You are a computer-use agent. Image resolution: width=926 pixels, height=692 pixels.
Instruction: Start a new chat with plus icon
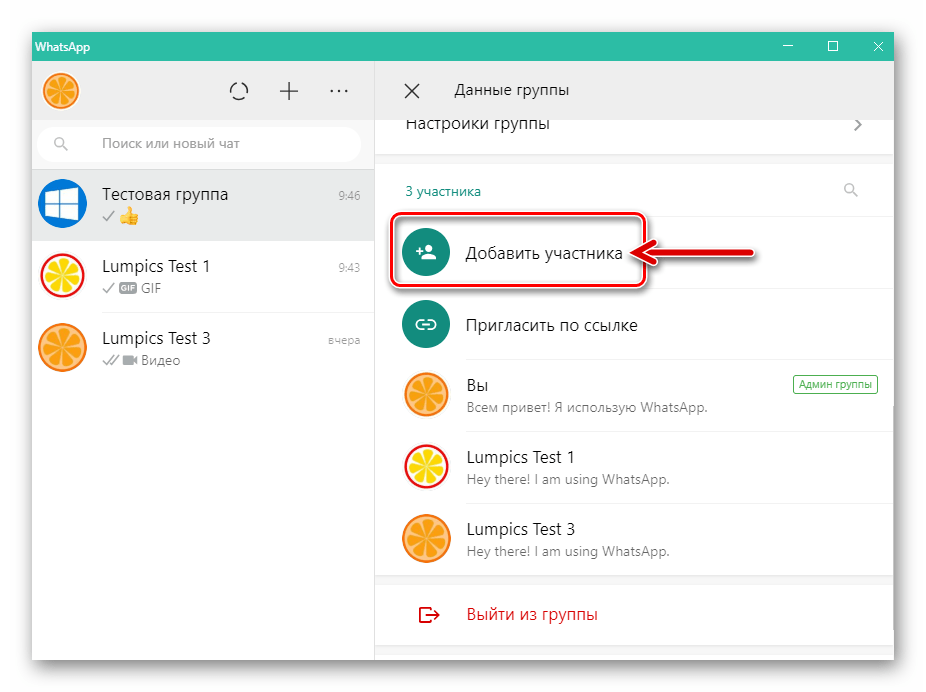click(x=289, y=91)
